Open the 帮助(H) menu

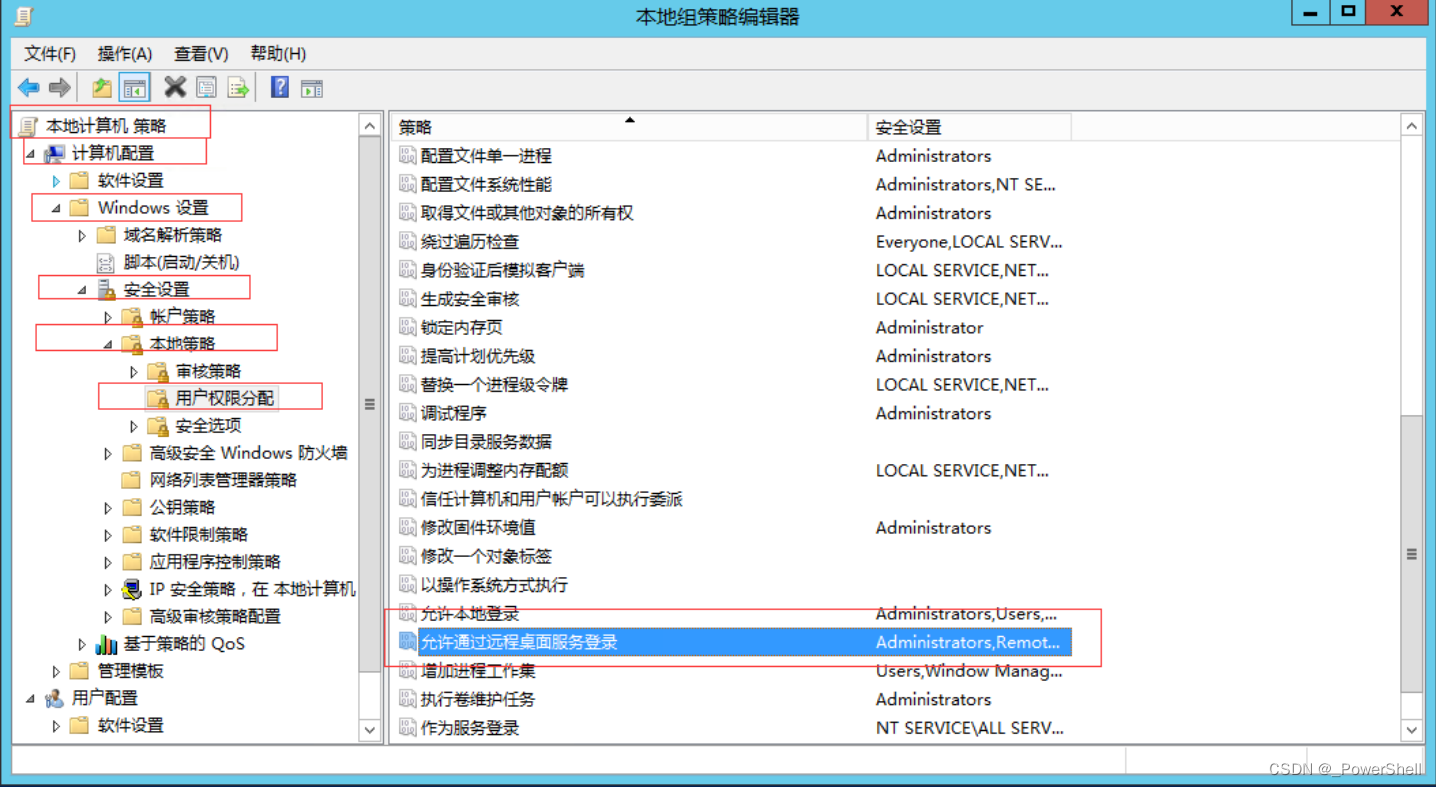278,54
